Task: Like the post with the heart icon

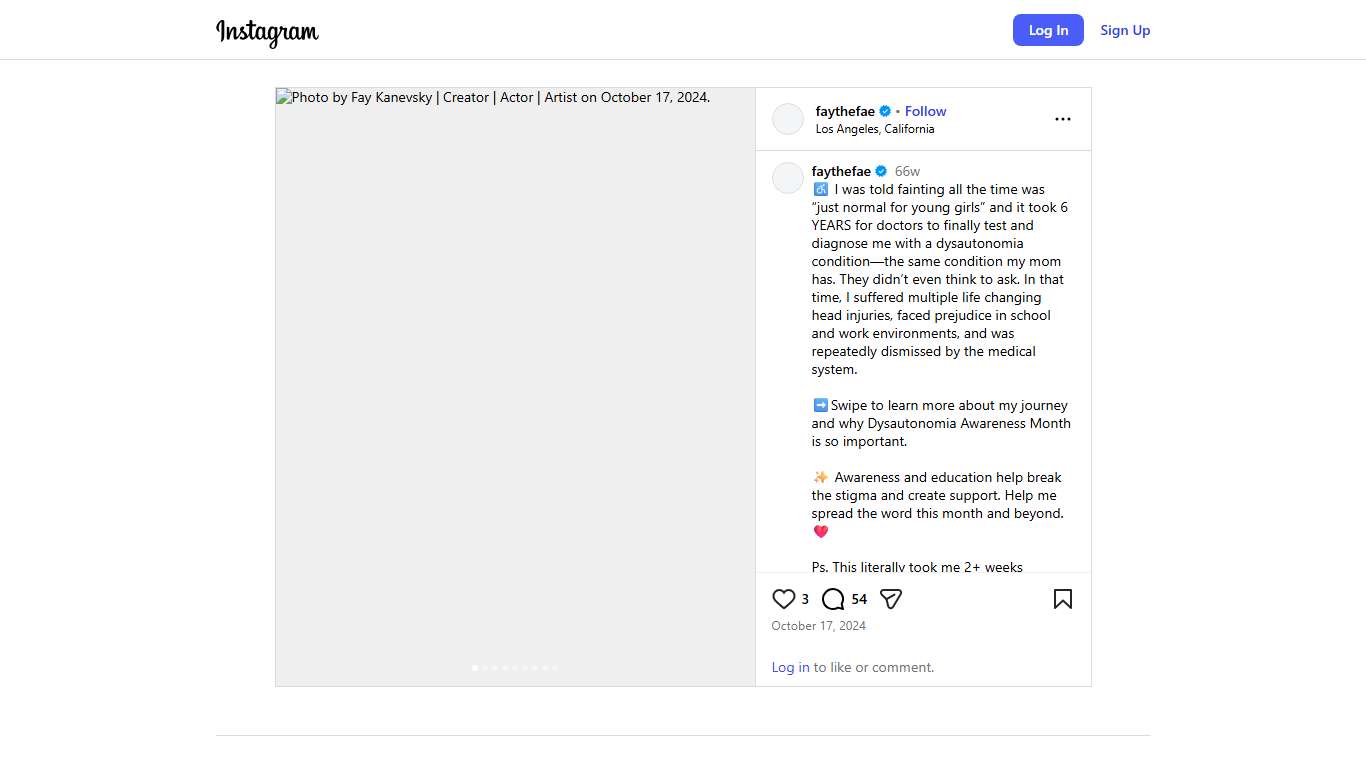Action: click(784, 599)
